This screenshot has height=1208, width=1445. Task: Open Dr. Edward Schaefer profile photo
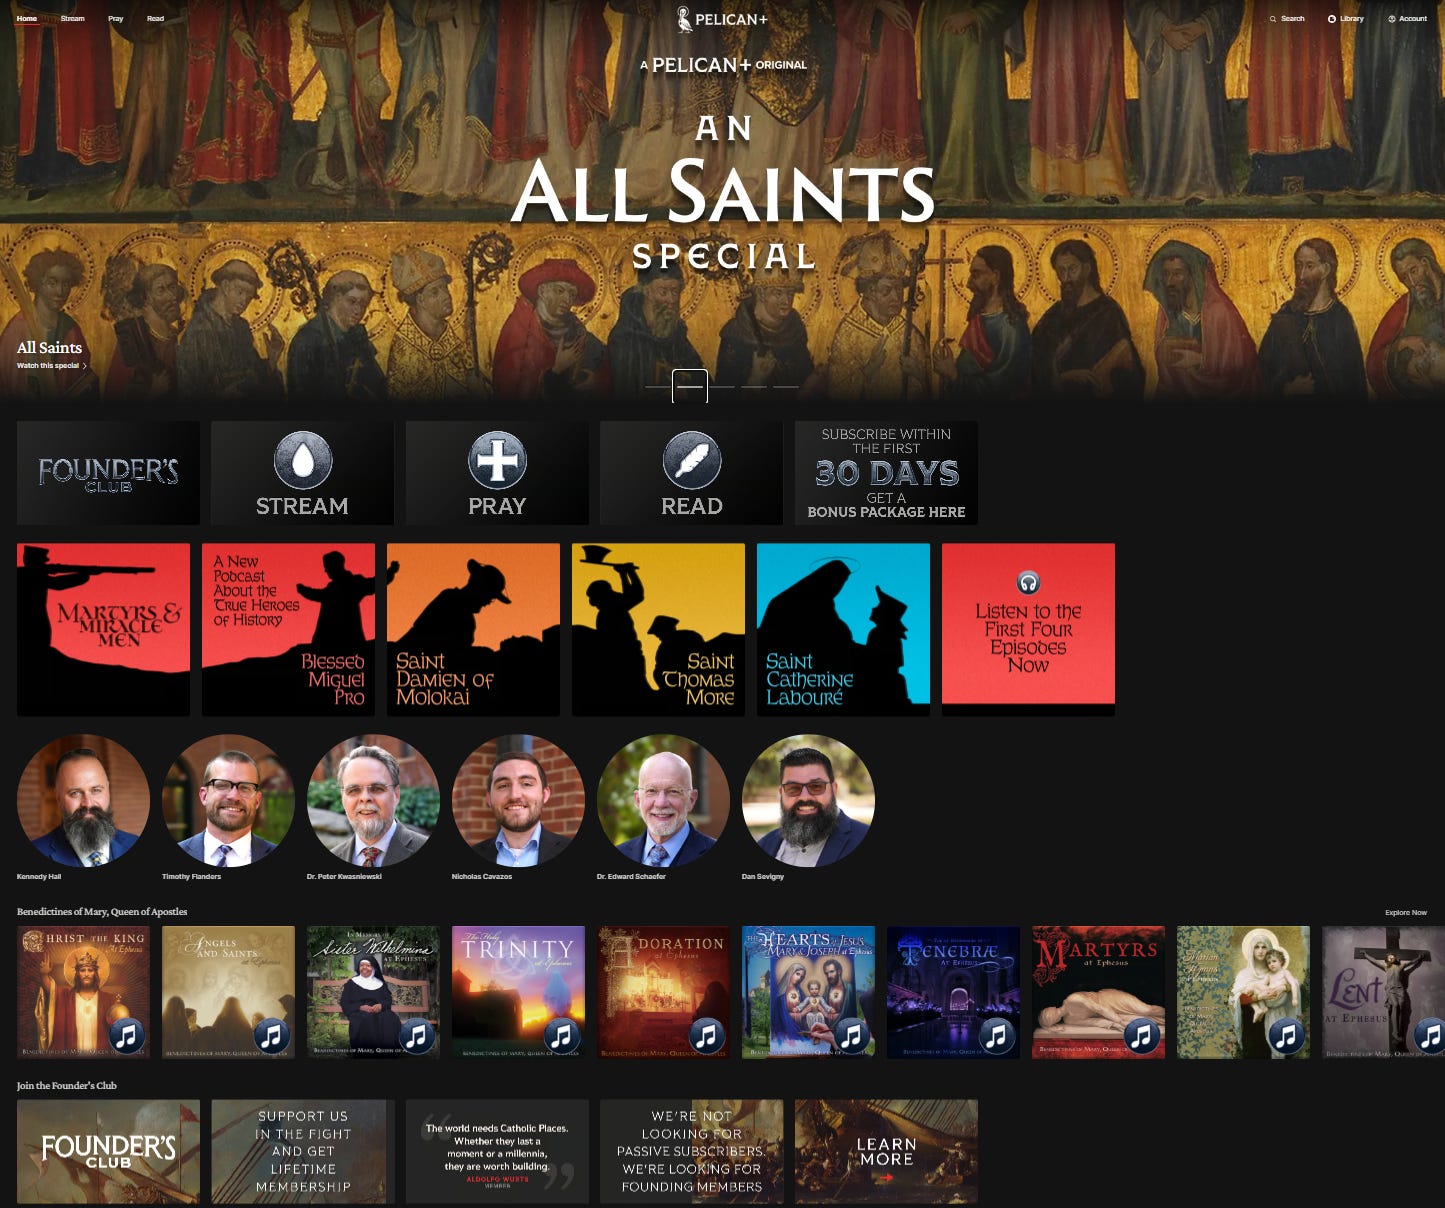663,800
